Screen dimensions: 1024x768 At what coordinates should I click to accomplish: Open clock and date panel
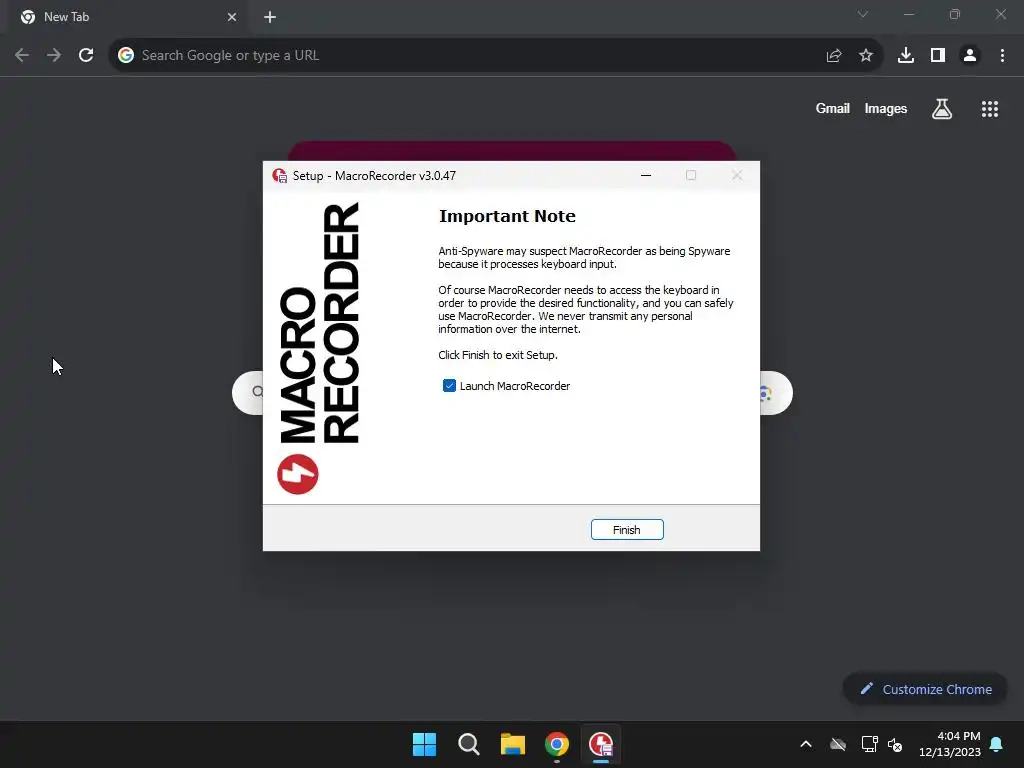point(950,744)
